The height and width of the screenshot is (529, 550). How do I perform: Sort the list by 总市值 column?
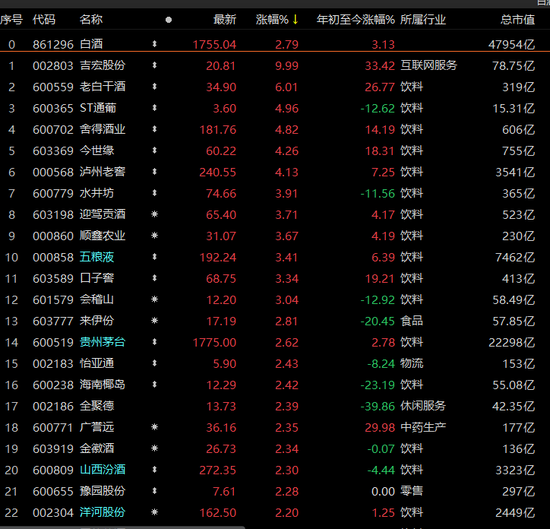517,20
